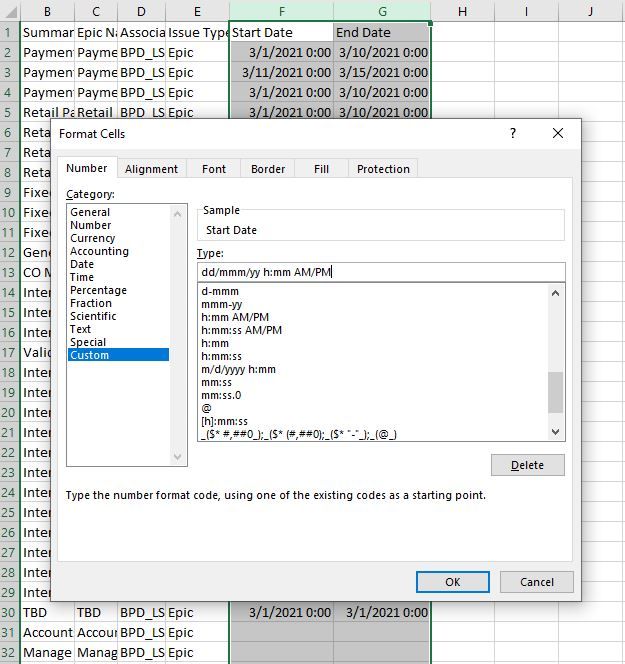
Task: Select column B header
Action: click(x=47, y=11)
